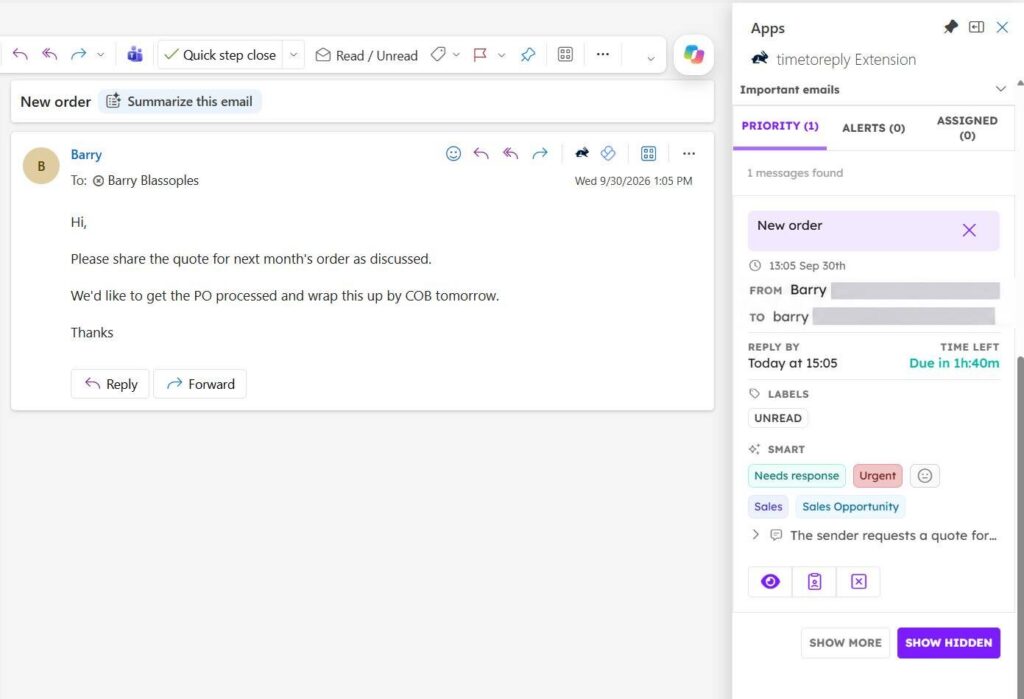Open timetoreply rabbit icon in message header
The image size is (1024, 699).
(581, 154)
